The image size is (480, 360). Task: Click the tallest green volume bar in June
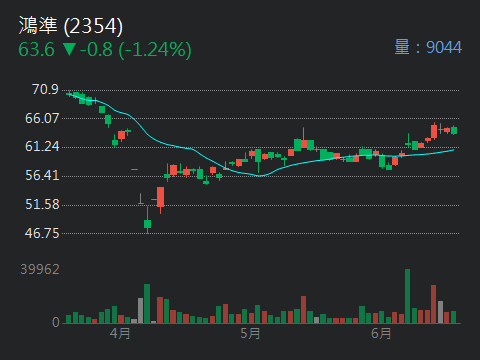407,296
